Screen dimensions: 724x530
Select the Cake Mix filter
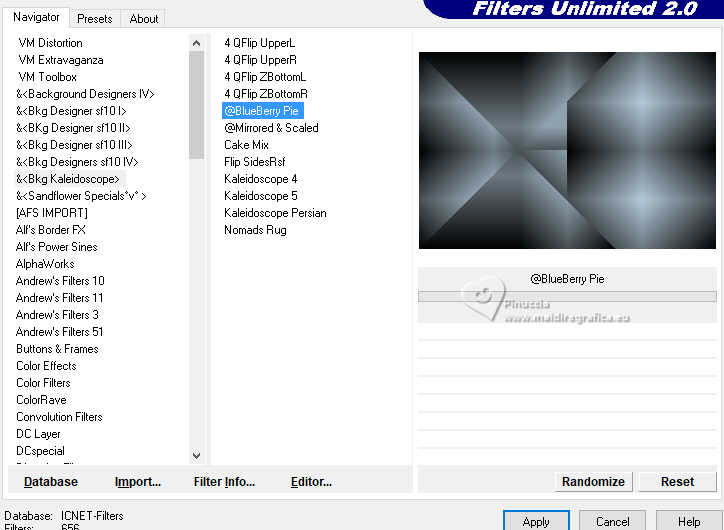coord(246,145)
